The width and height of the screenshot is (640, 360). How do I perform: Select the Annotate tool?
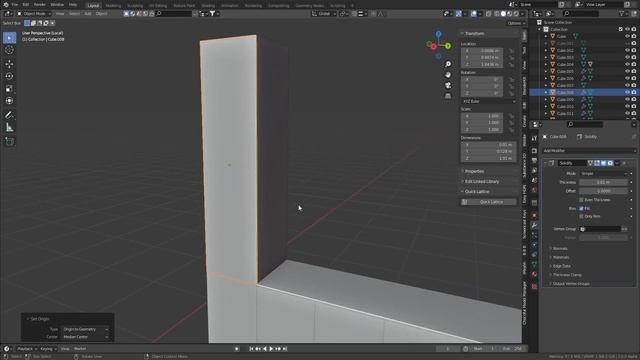coord(9,115)
